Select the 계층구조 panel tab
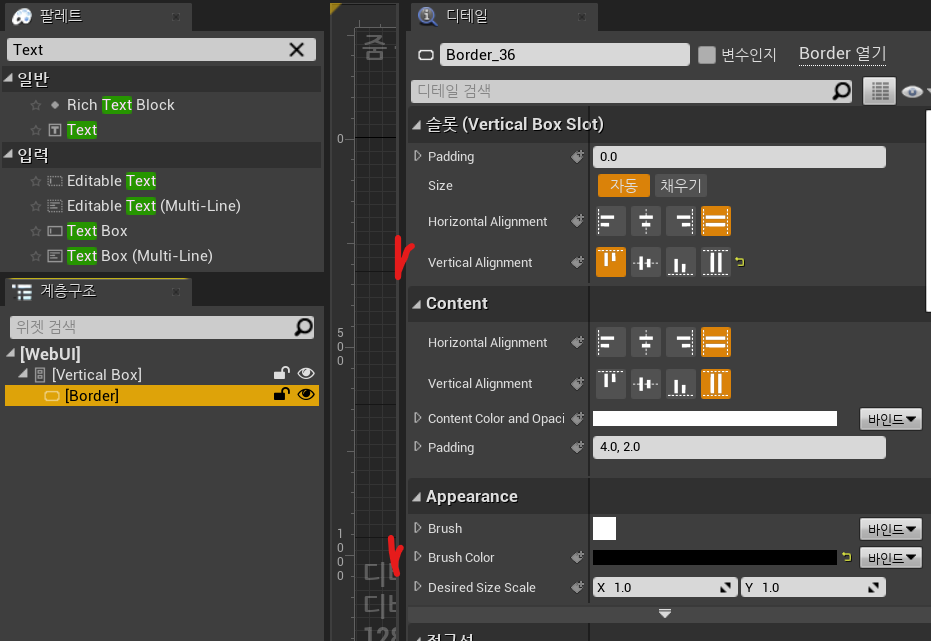The height and width of the screenshot is (641, 931). [x=66, y=292]
